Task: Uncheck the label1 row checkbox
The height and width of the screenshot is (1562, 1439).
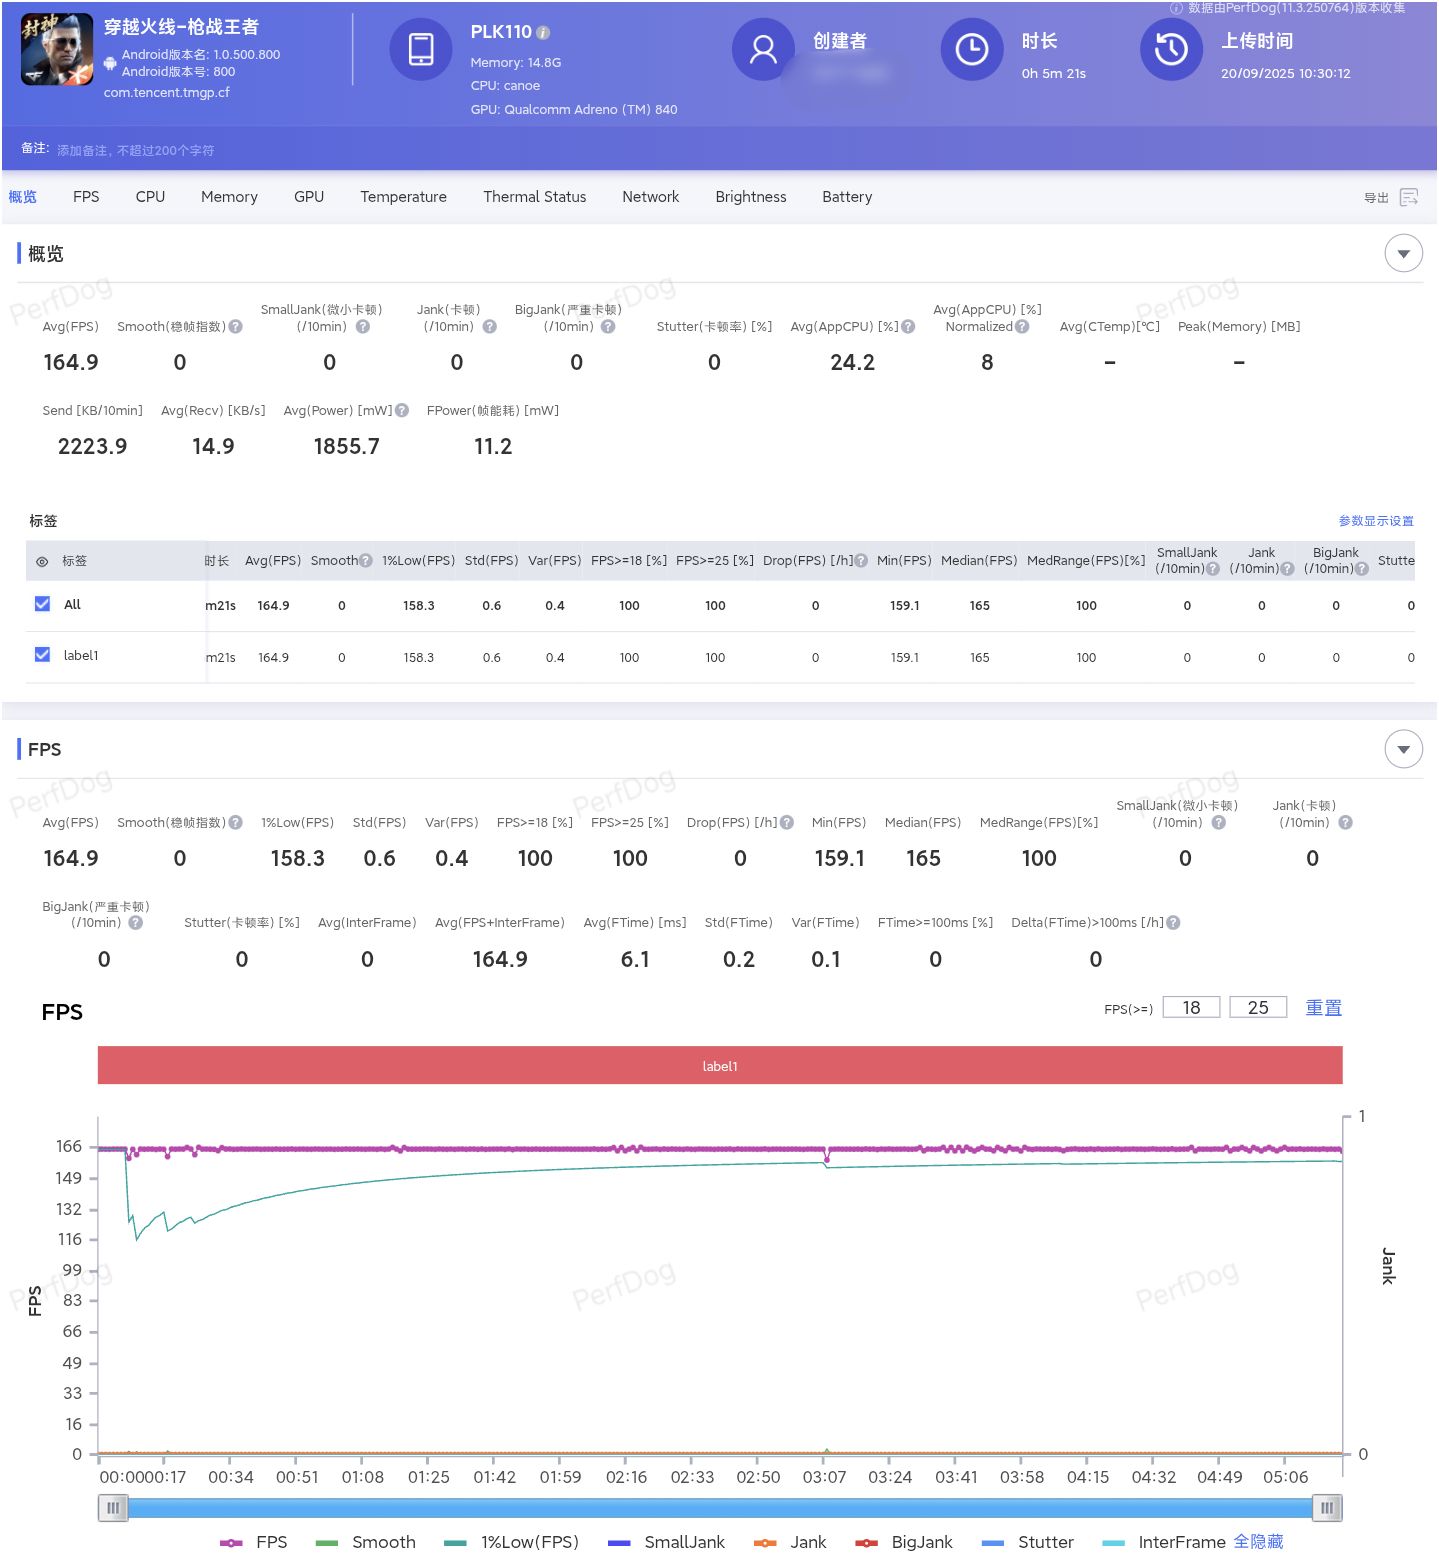Action: point(42,655)
